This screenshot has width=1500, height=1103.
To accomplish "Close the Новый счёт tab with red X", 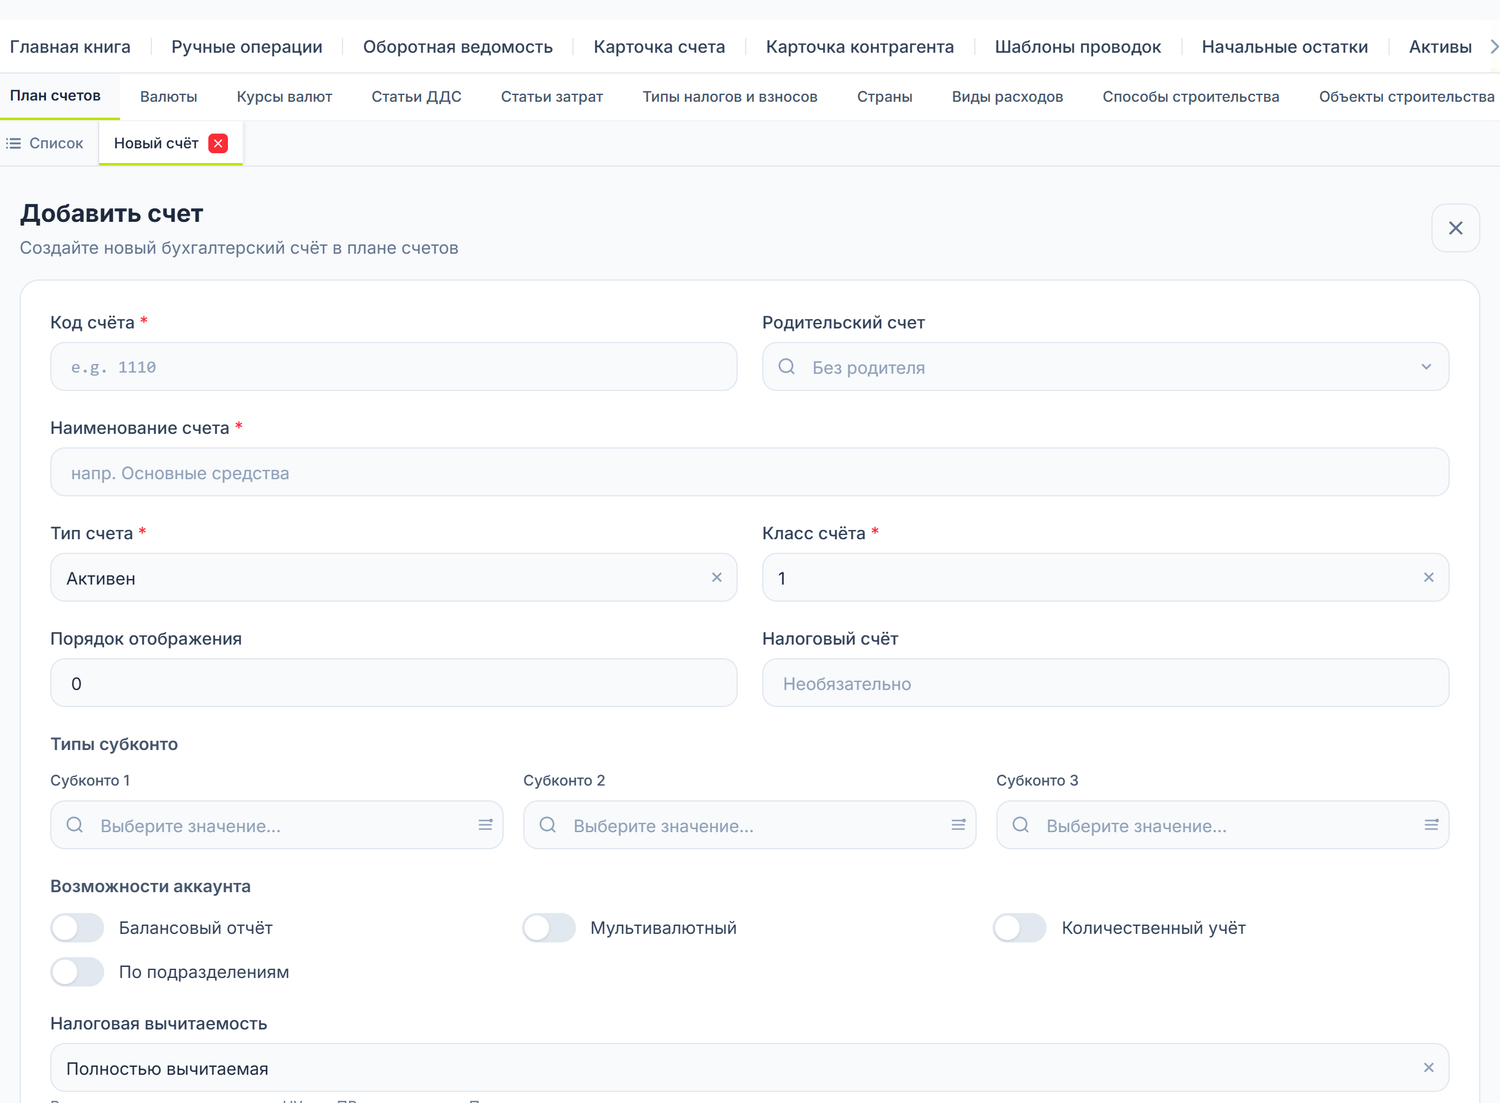I will pyautogui.click(x=218, y=143).
